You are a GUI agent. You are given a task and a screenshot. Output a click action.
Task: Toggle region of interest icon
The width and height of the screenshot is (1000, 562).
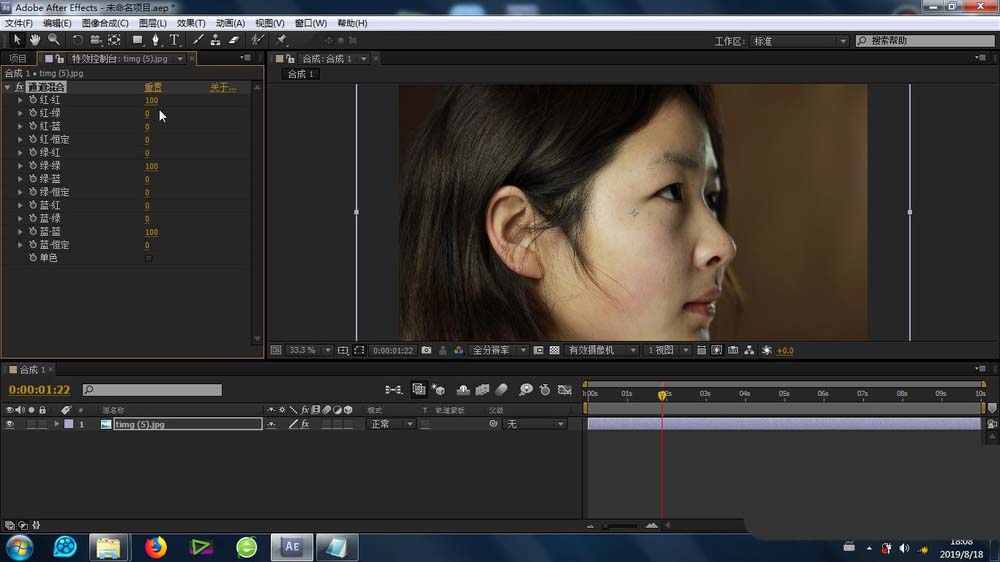(x=538, y=350)
